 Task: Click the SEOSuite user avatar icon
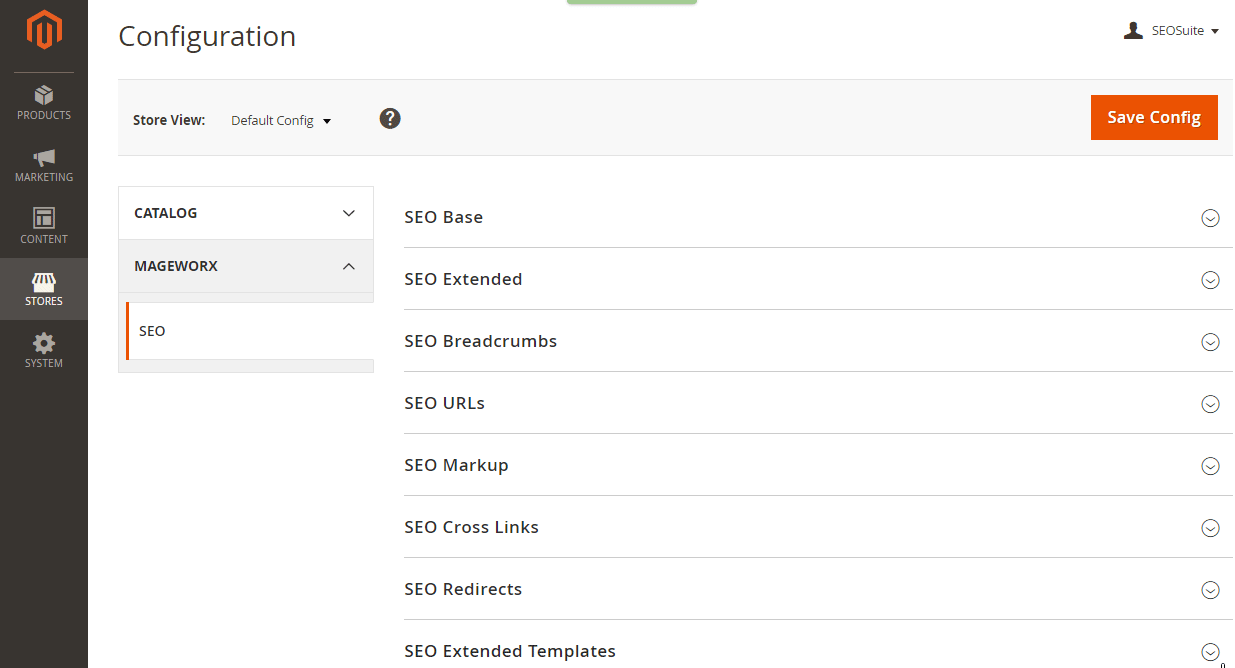click(x=1133, y=31)
